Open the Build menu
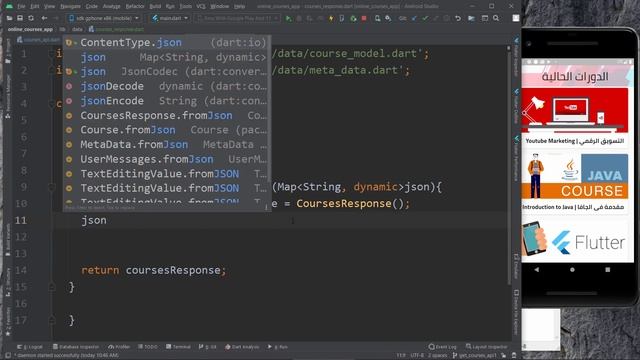 155,7
